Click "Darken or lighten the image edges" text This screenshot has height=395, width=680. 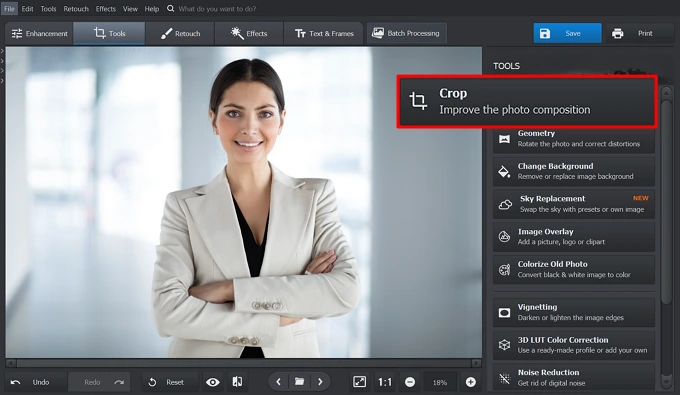(x=570, y=318)
